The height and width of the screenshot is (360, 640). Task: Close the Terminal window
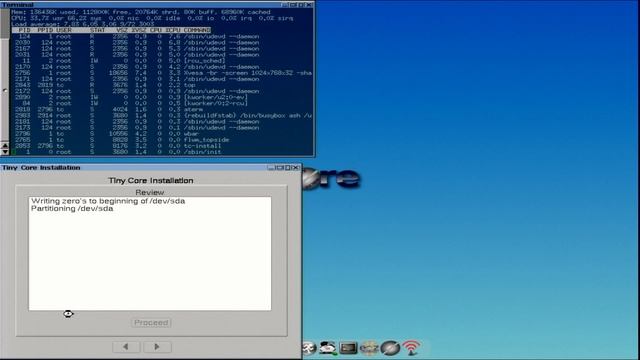point(309,4)
